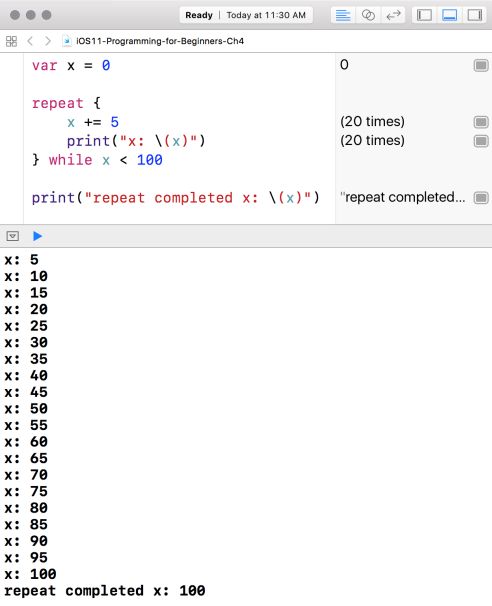Image resolution: width=492 pixels, height=606 pixels.
Task: Select the Standard editor icon
Action: click(342, 15)
